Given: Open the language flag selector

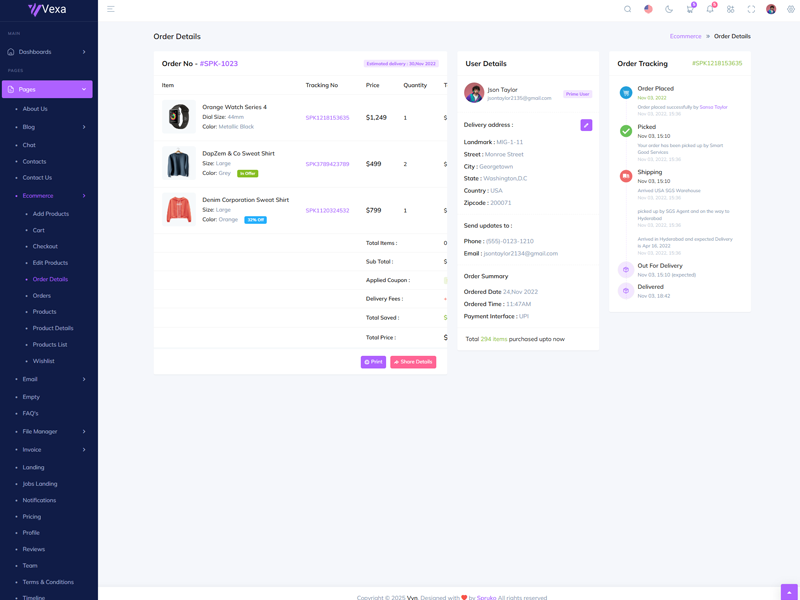Looking at the screenshot, I should point(648,9).
